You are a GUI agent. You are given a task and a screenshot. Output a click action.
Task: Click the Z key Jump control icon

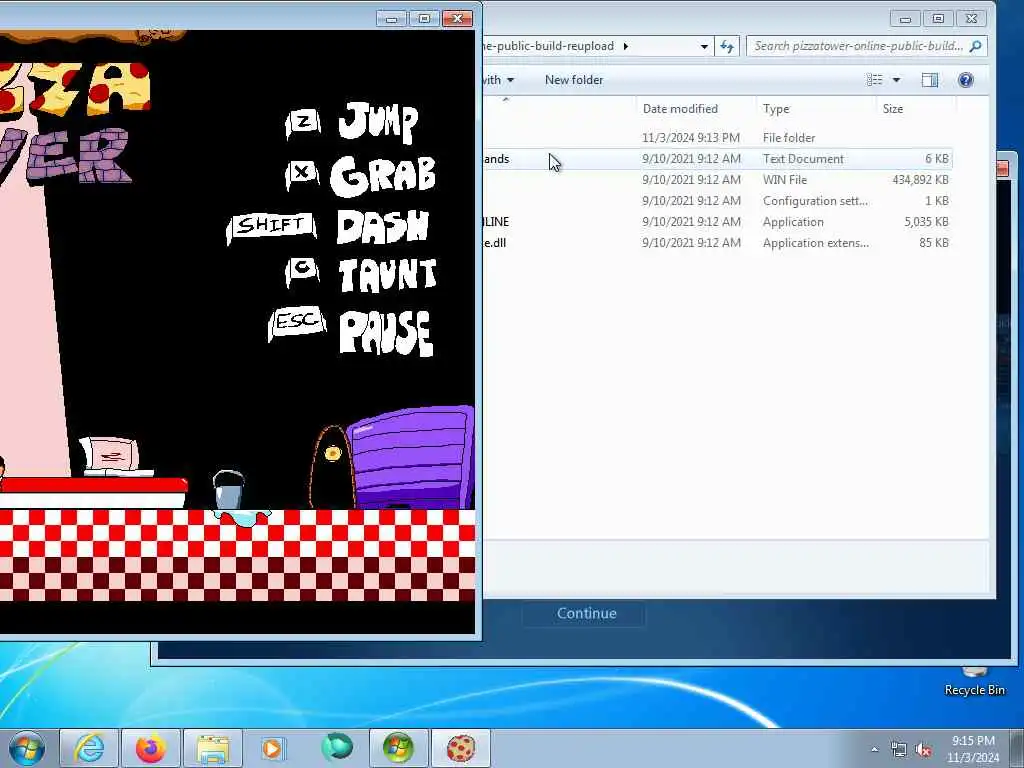[x=303, y=123]
